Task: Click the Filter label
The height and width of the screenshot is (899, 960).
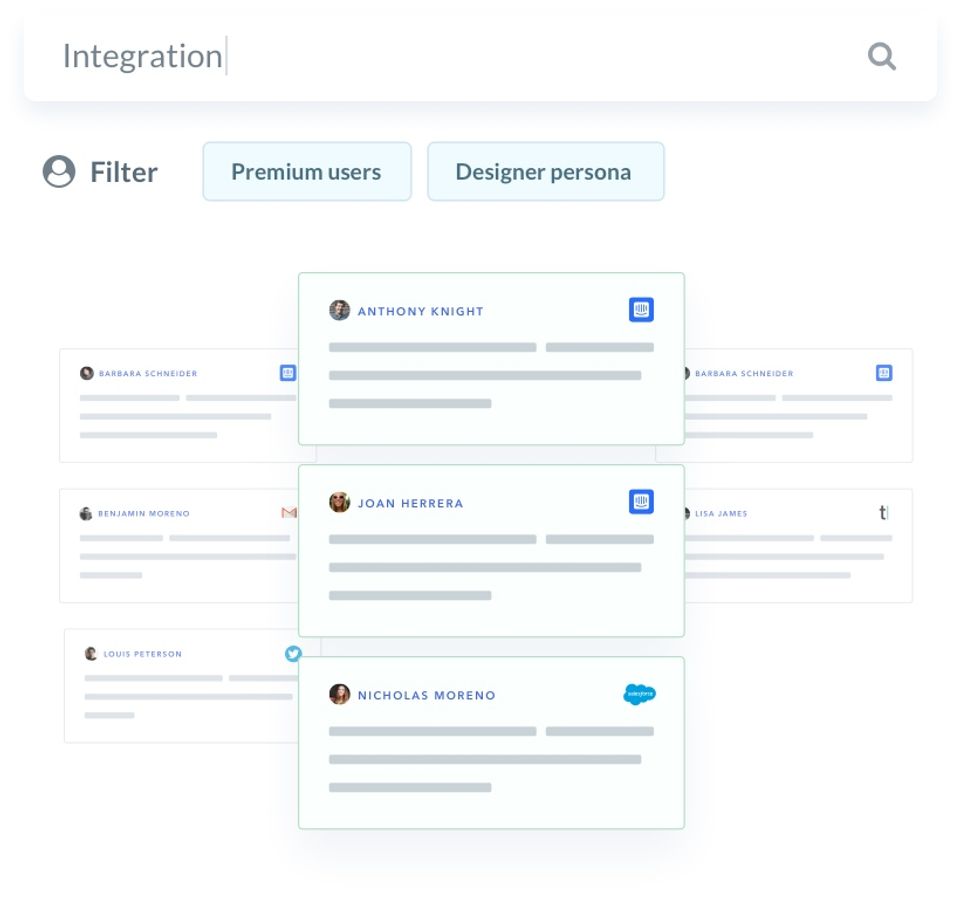Action: (124, 172)
